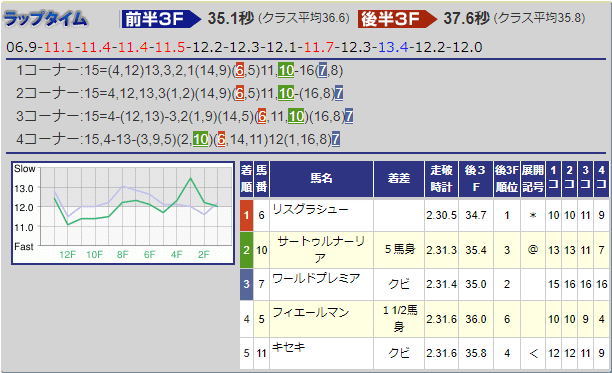Click green 2nd place rank cell
Screen dimensions: 612x373
[246, 250]
